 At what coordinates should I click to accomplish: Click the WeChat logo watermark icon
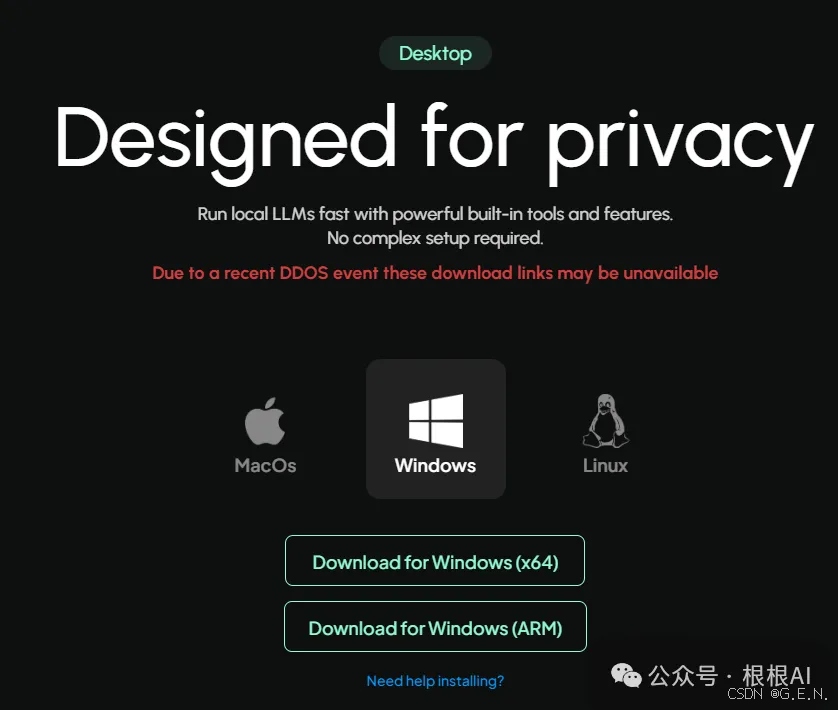click(x=626, y=675)
